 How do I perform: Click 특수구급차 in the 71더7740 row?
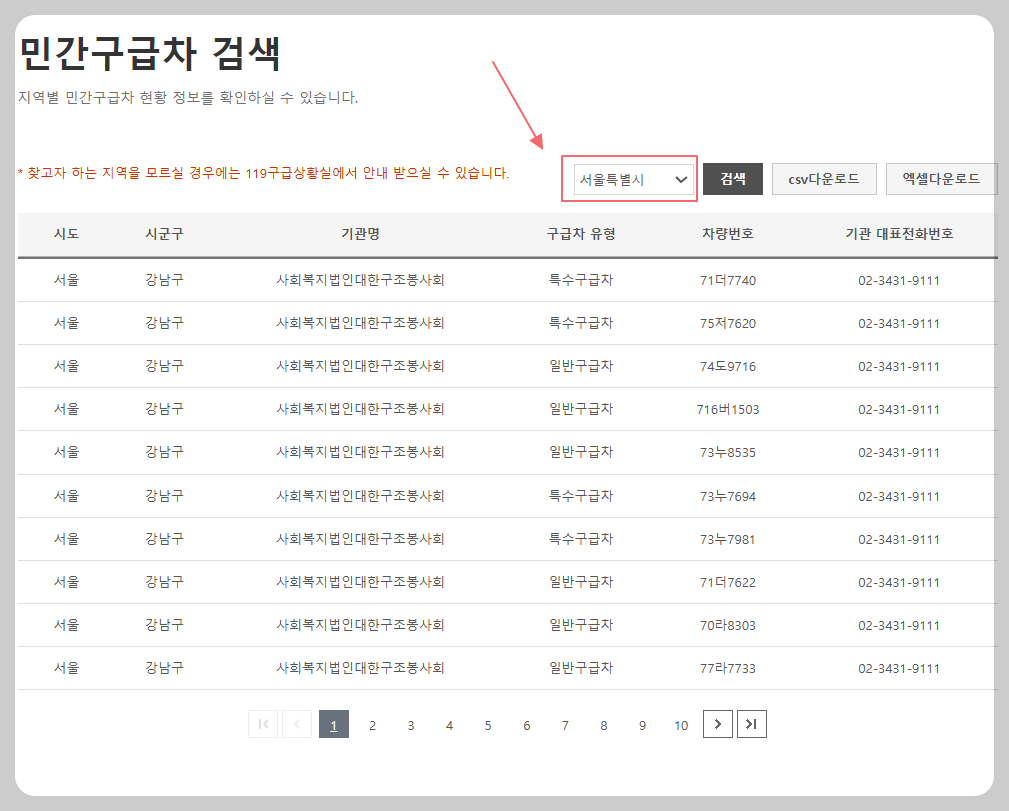click(581, 280)
